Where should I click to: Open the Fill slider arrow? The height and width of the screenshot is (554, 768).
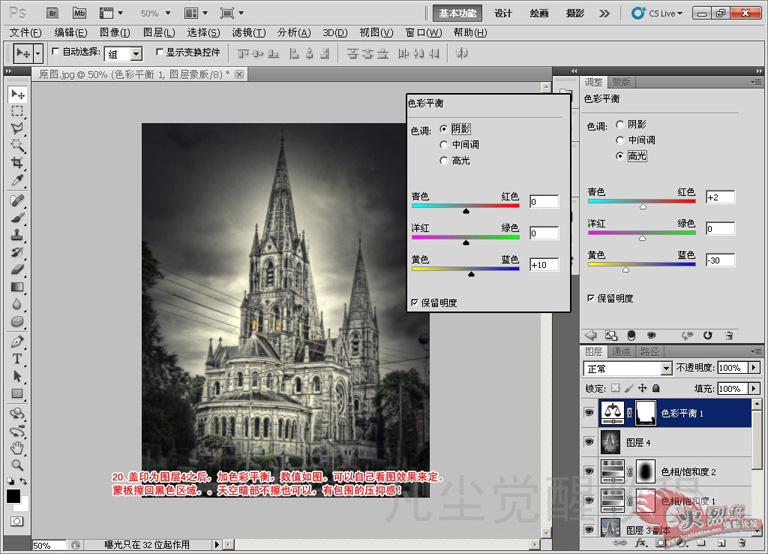coord(754,388)
